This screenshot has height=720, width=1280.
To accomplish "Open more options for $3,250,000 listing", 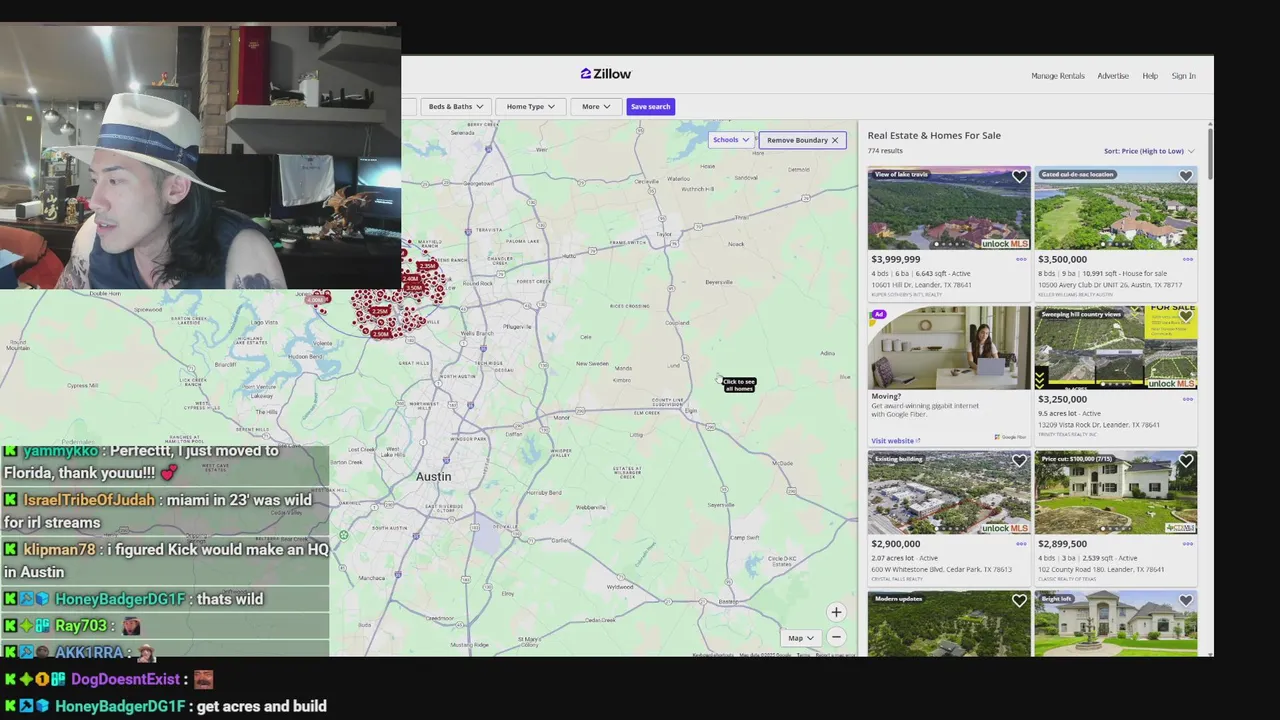I will (x=1188, y=399).
